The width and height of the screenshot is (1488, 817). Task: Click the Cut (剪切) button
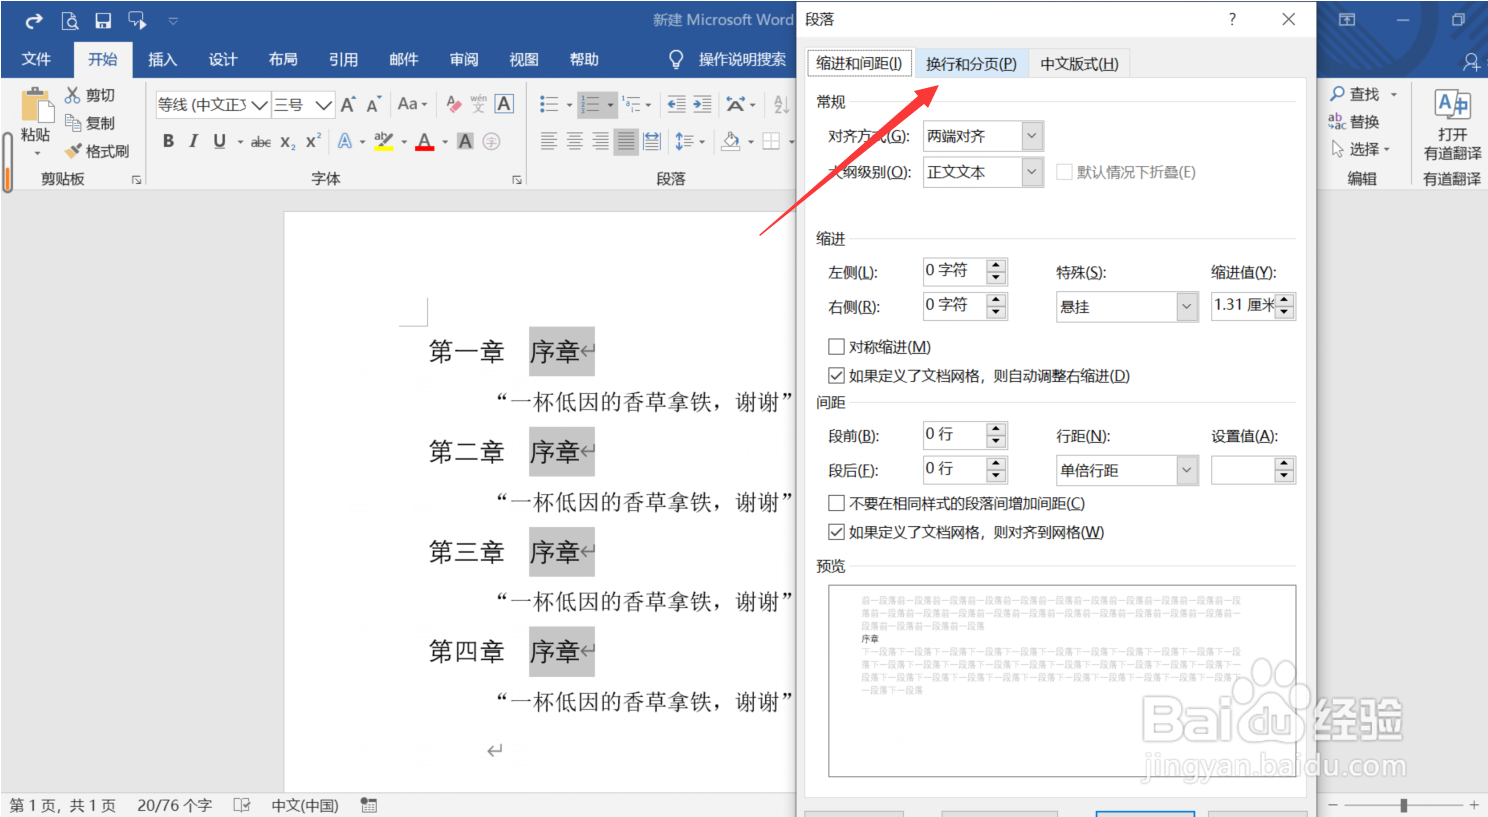[x=90, y=95]
